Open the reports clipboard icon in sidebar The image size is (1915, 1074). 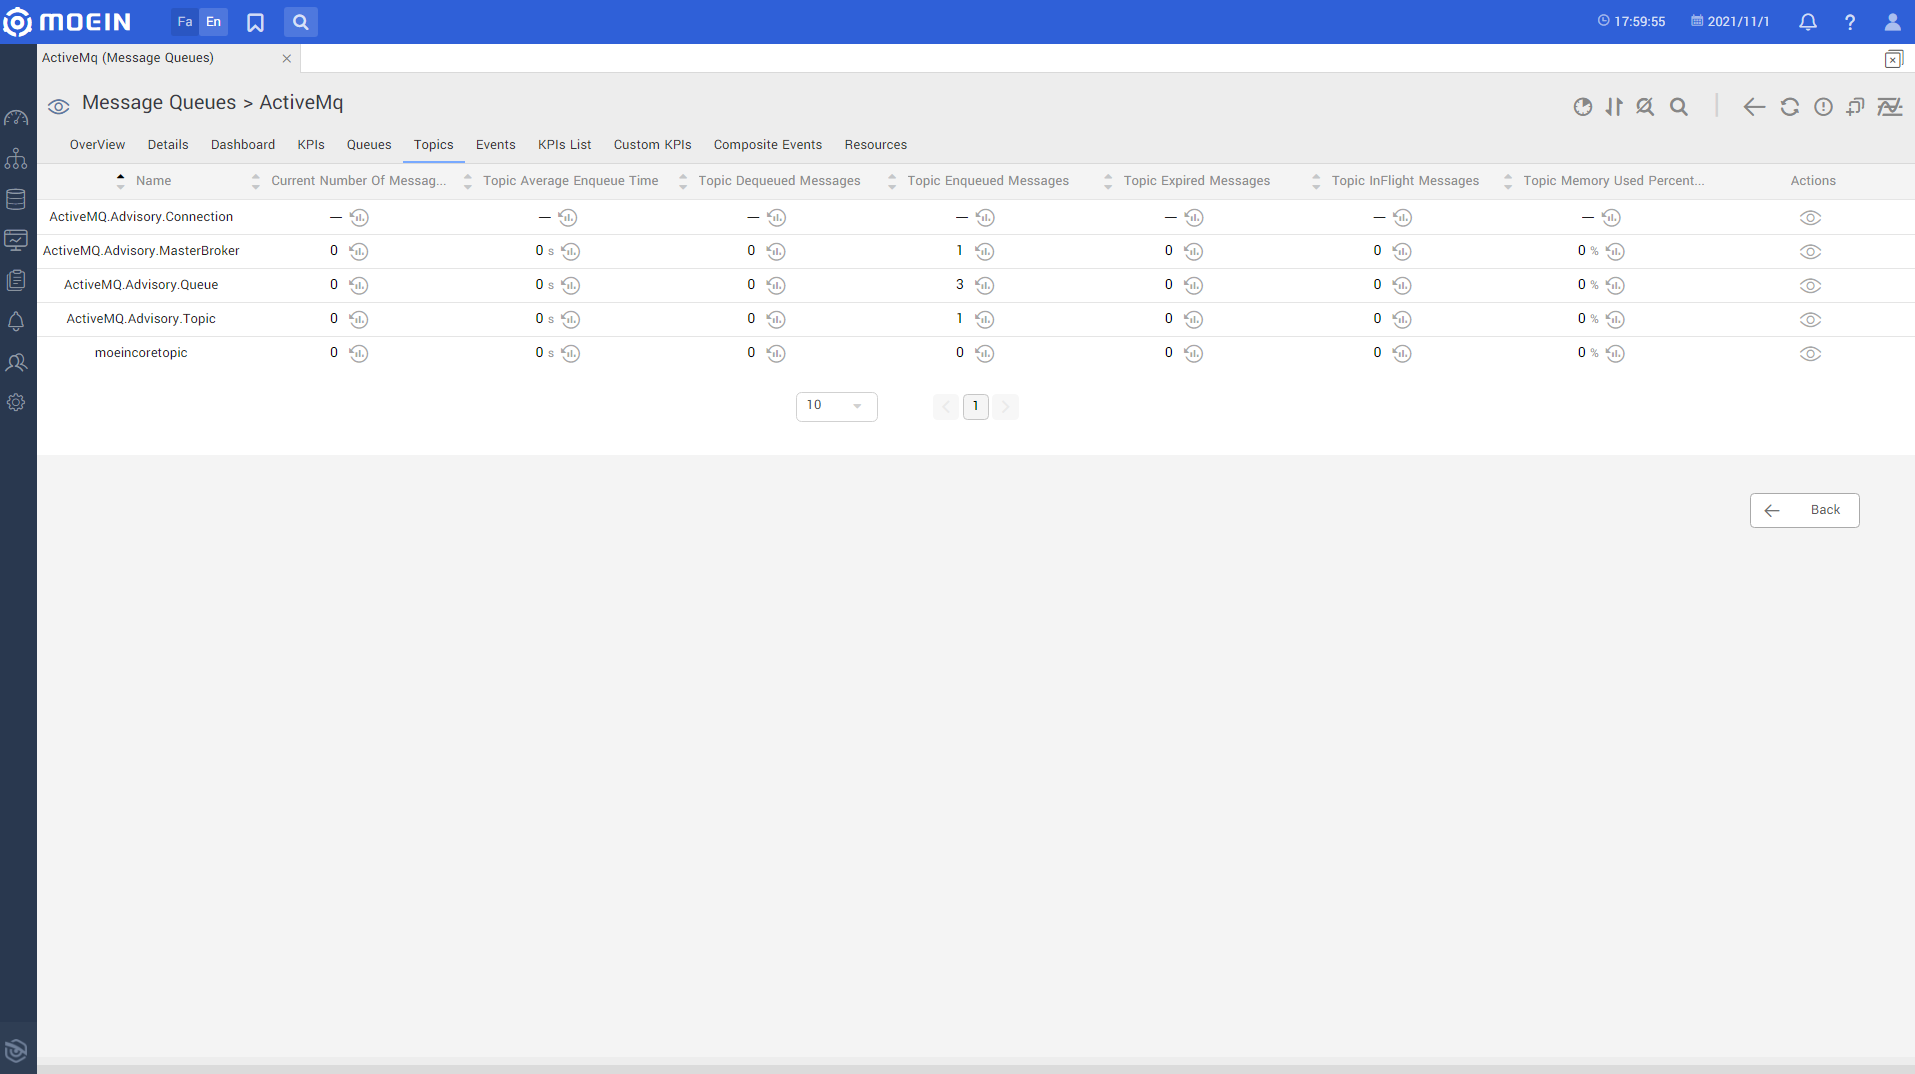[16, 280]
